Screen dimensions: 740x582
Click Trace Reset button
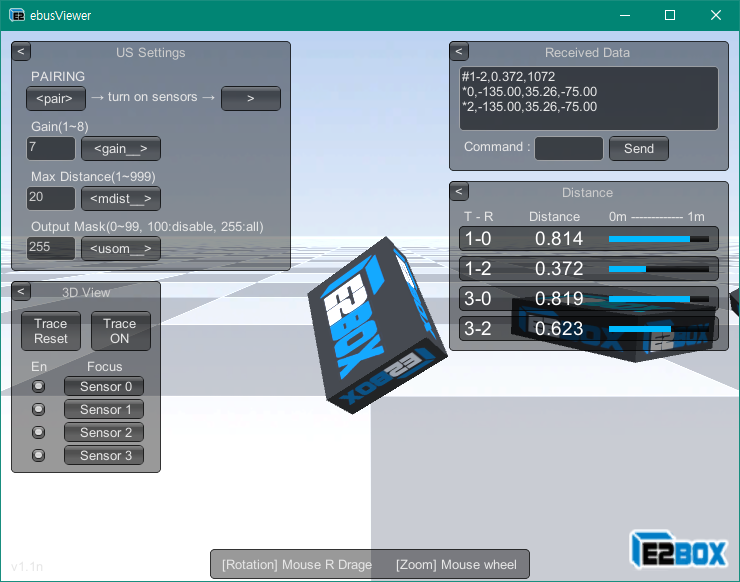pyautogui.click(x=51, y=331)
